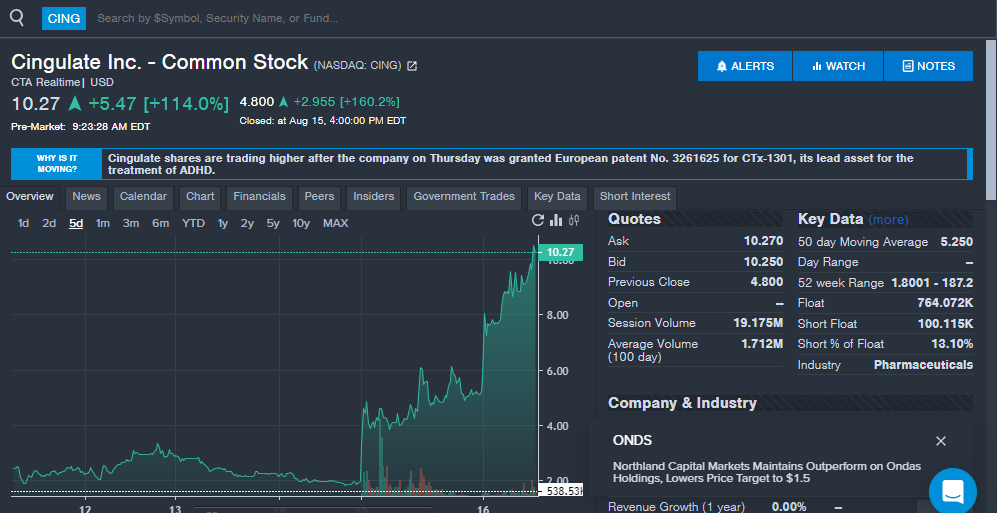The image size is (997, 513).
Task: Click the Average Volume 1.712M value
Action: [762, 344]
